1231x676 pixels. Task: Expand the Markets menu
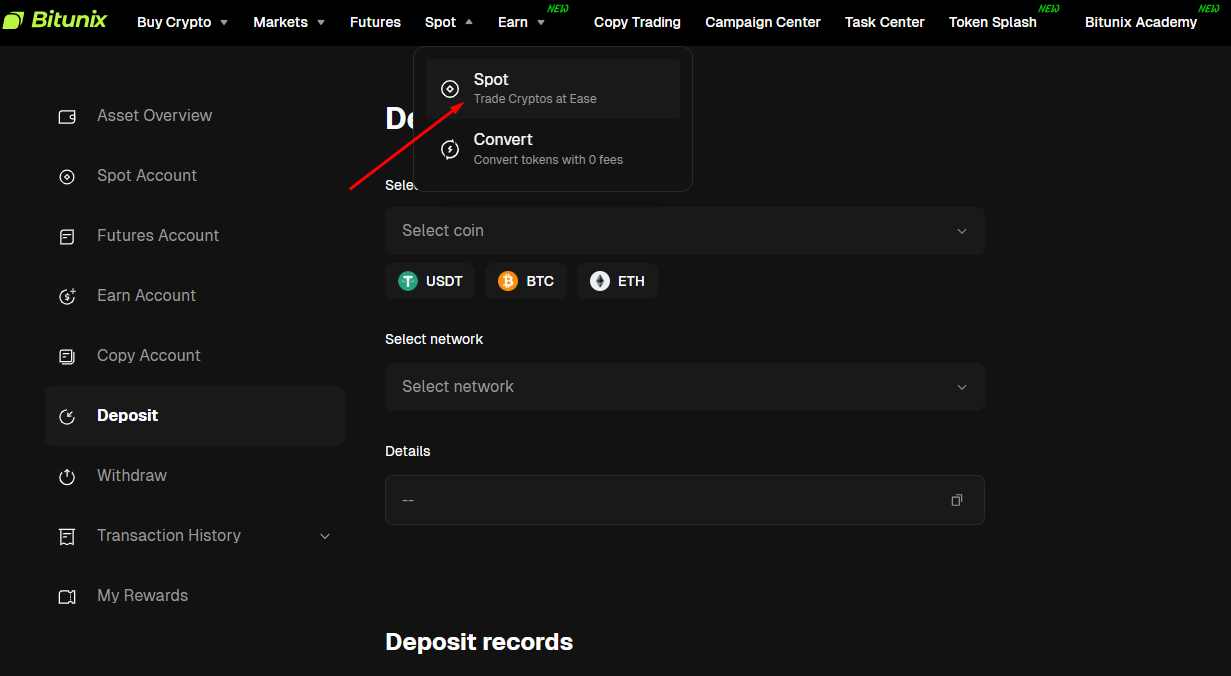289,22
